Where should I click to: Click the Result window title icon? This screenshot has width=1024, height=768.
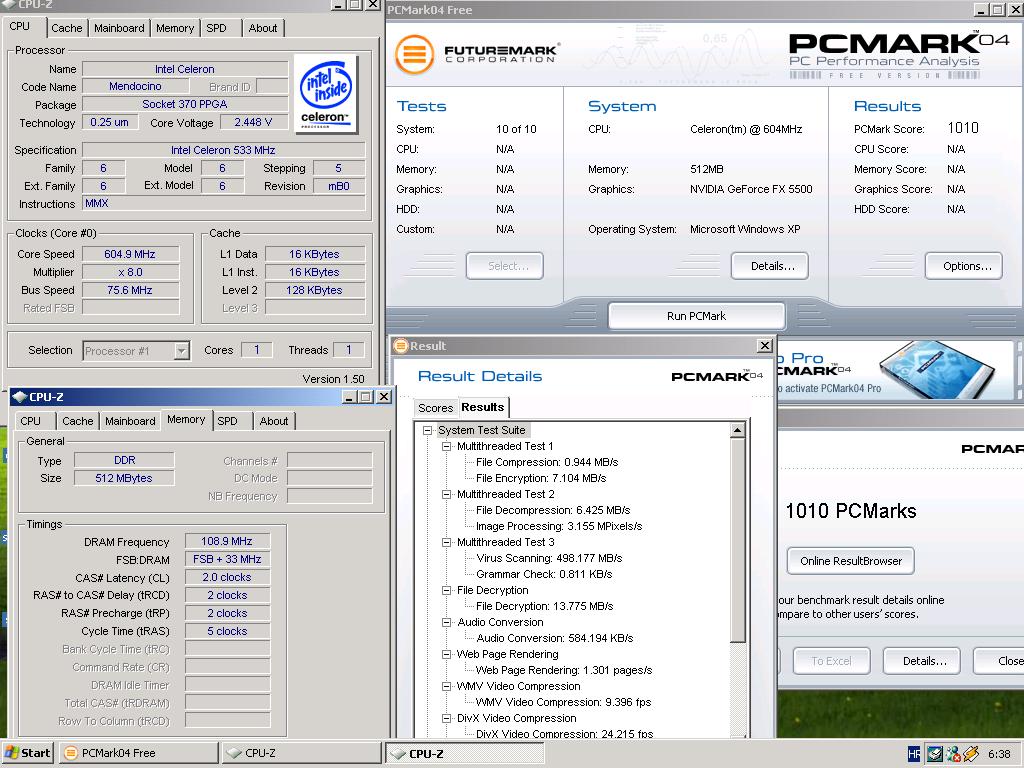point(401,345)
